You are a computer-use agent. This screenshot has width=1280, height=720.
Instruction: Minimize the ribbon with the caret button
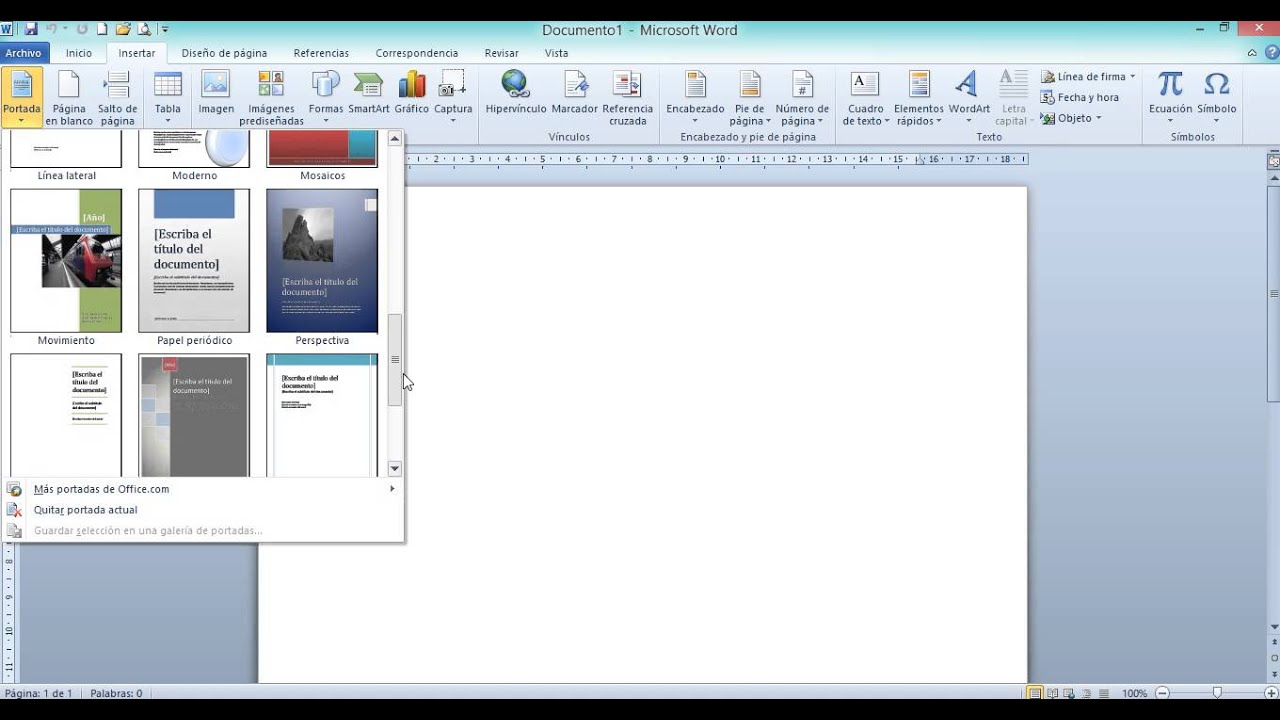pos(1253,53)
